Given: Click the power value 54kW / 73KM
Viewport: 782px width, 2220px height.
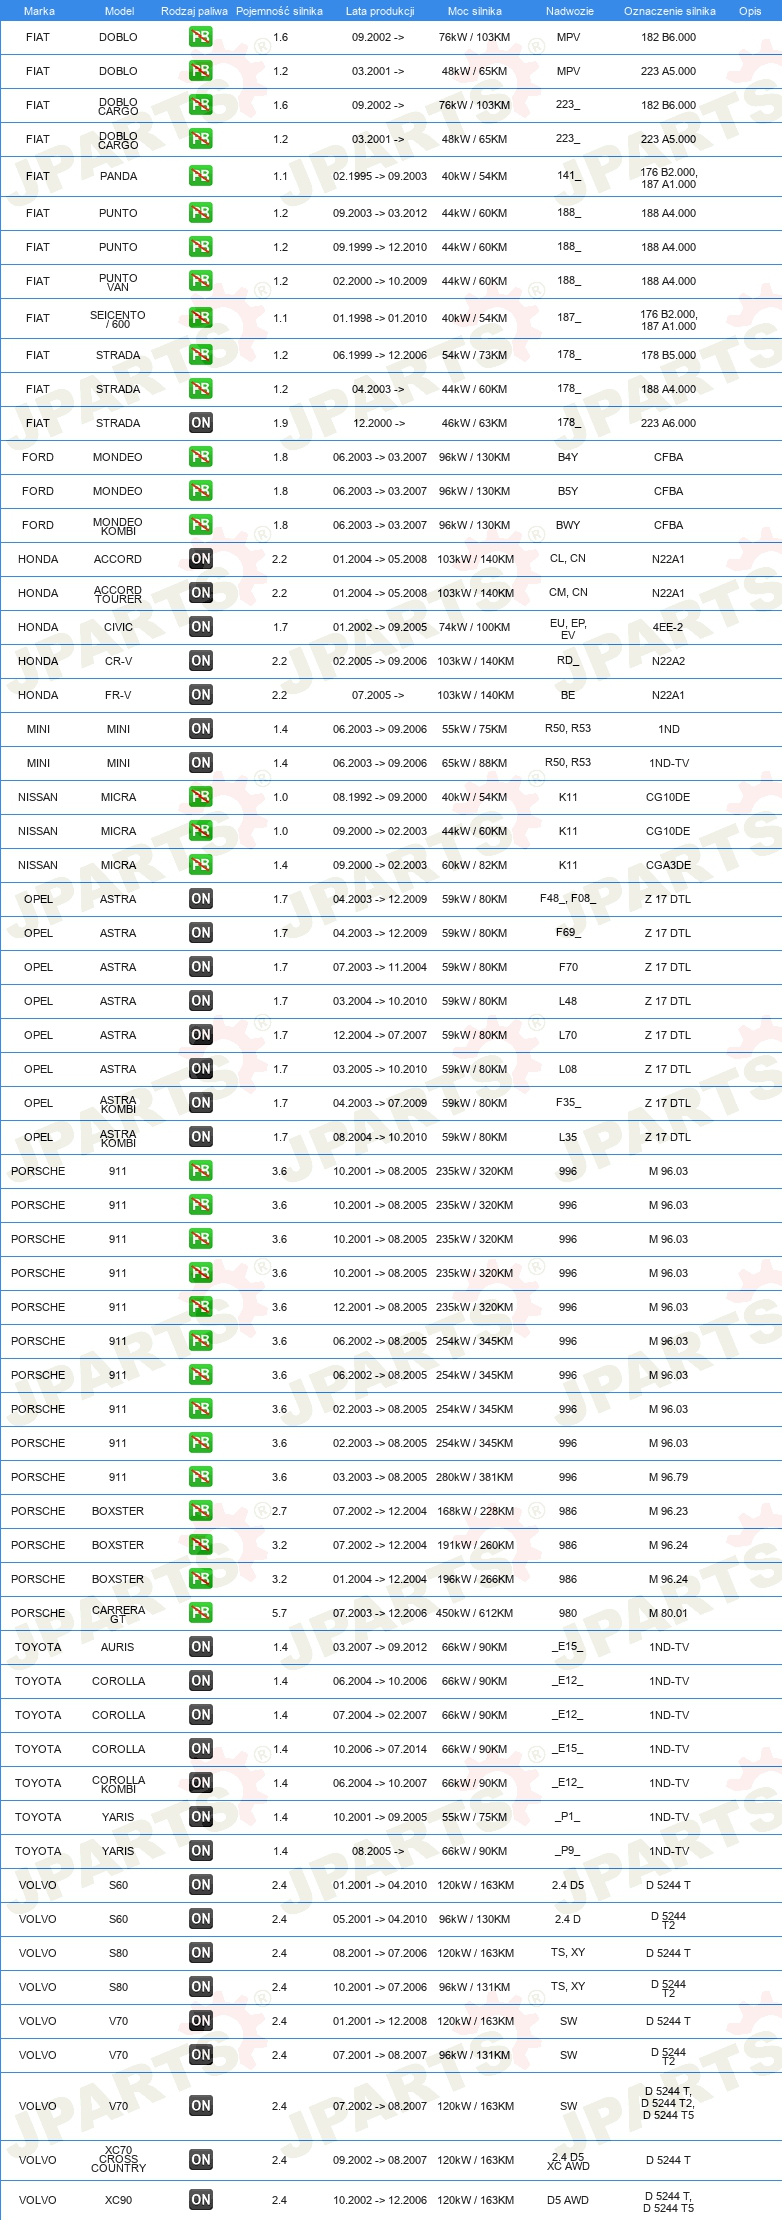Looking at the screenshot, I should pyautogui.click(x=474, y=355).
